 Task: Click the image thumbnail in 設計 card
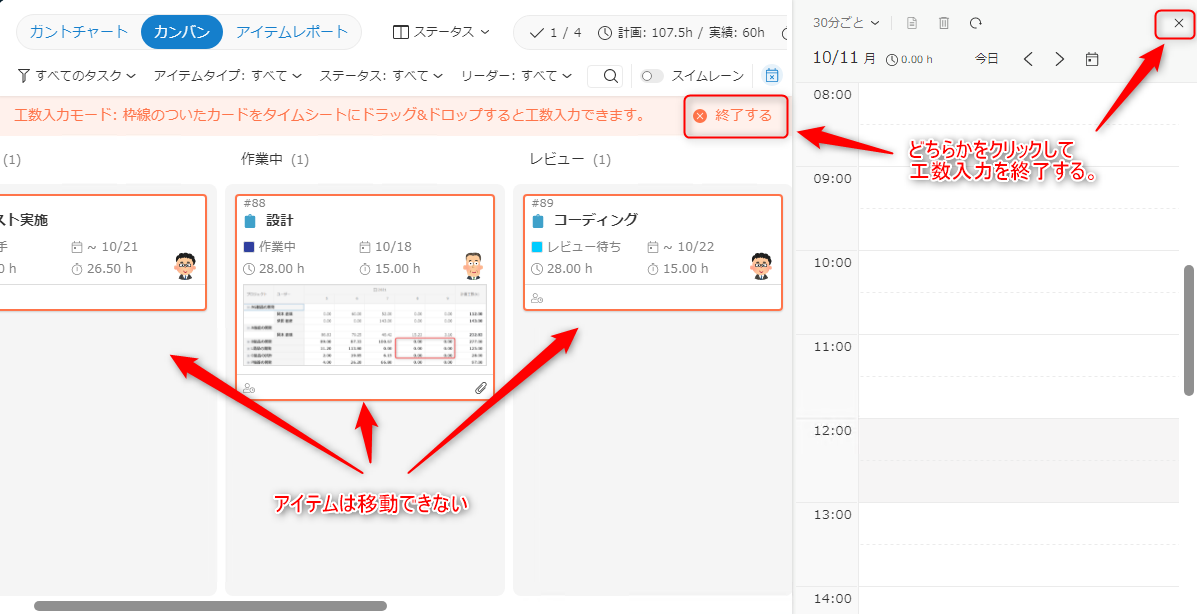click(x=365, y=328)
